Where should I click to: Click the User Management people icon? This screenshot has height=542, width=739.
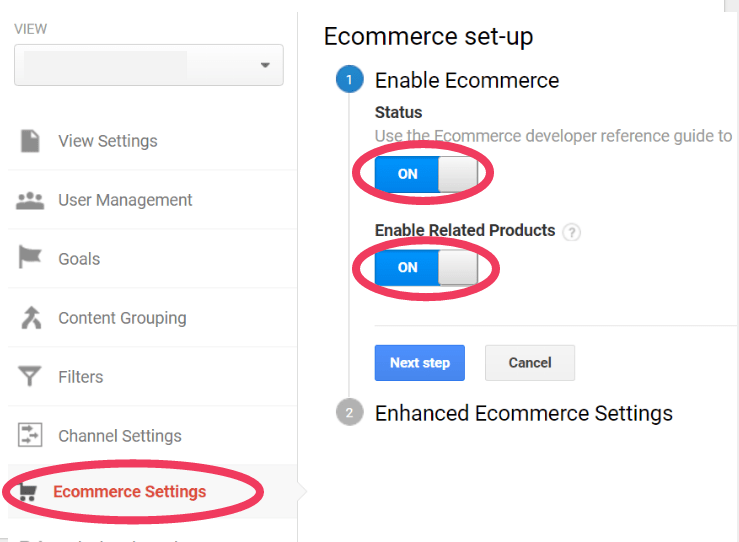point(30,200)
